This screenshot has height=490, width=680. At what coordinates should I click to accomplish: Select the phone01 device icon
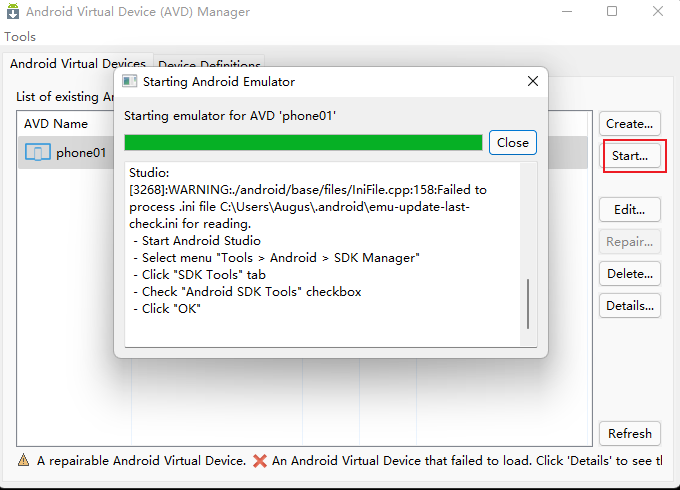[x=38, y=153]
